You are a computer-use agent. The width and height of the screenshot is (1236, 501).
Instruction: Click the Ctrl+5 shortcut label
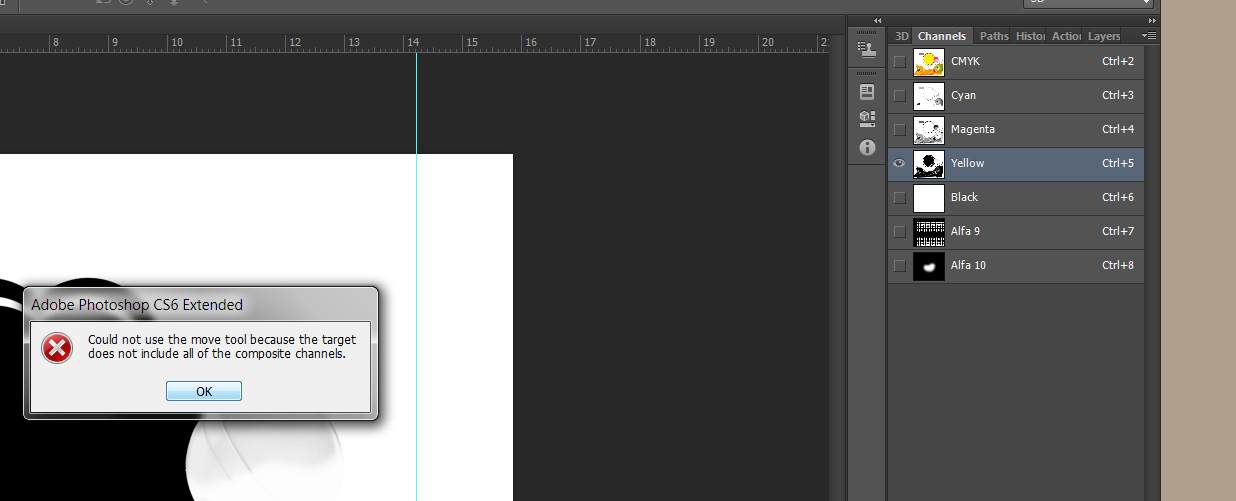click(x=1118, y=164)
